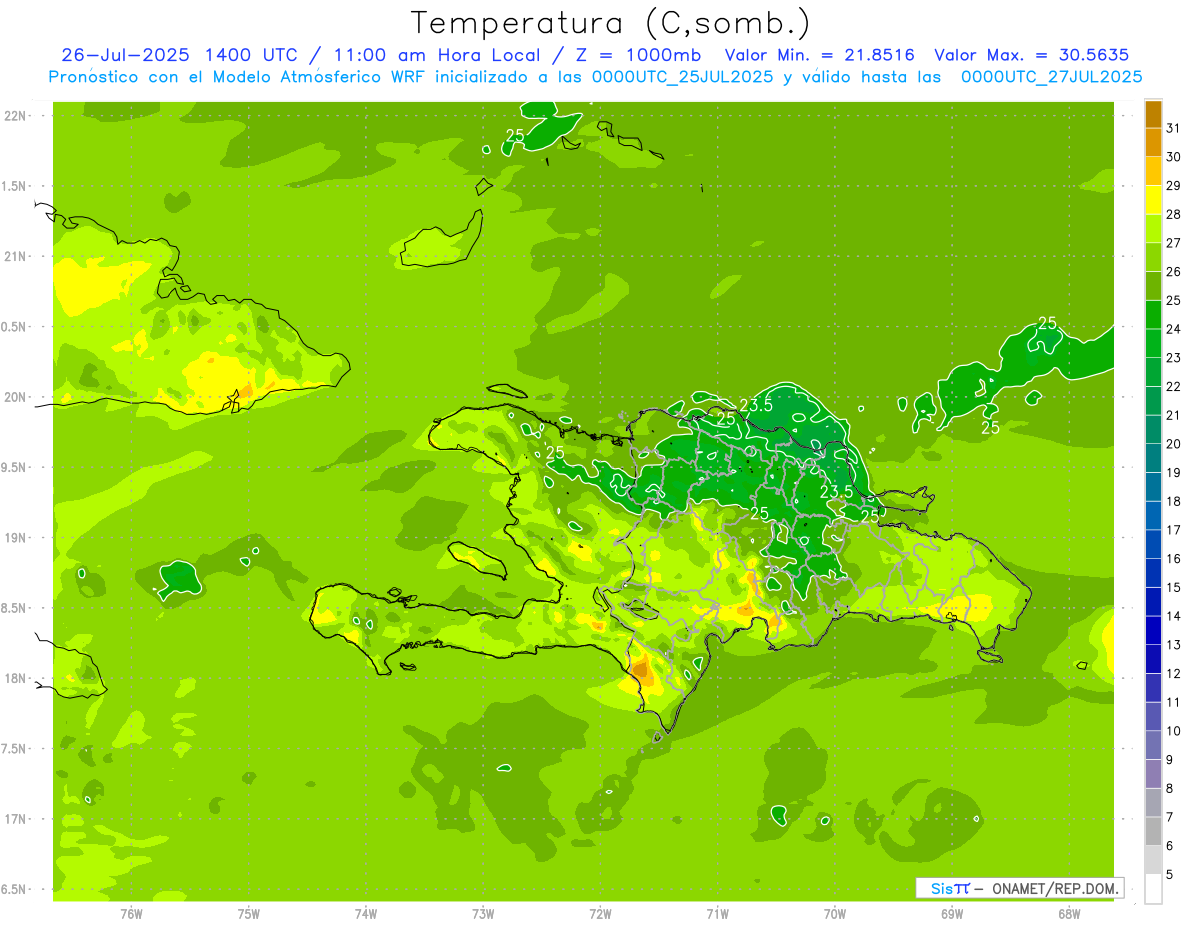Click the 68W longitude axis label

[x=1069, y=914]
